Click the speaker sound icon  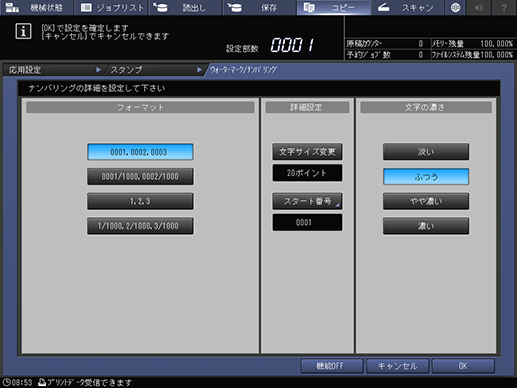[479, 7]
